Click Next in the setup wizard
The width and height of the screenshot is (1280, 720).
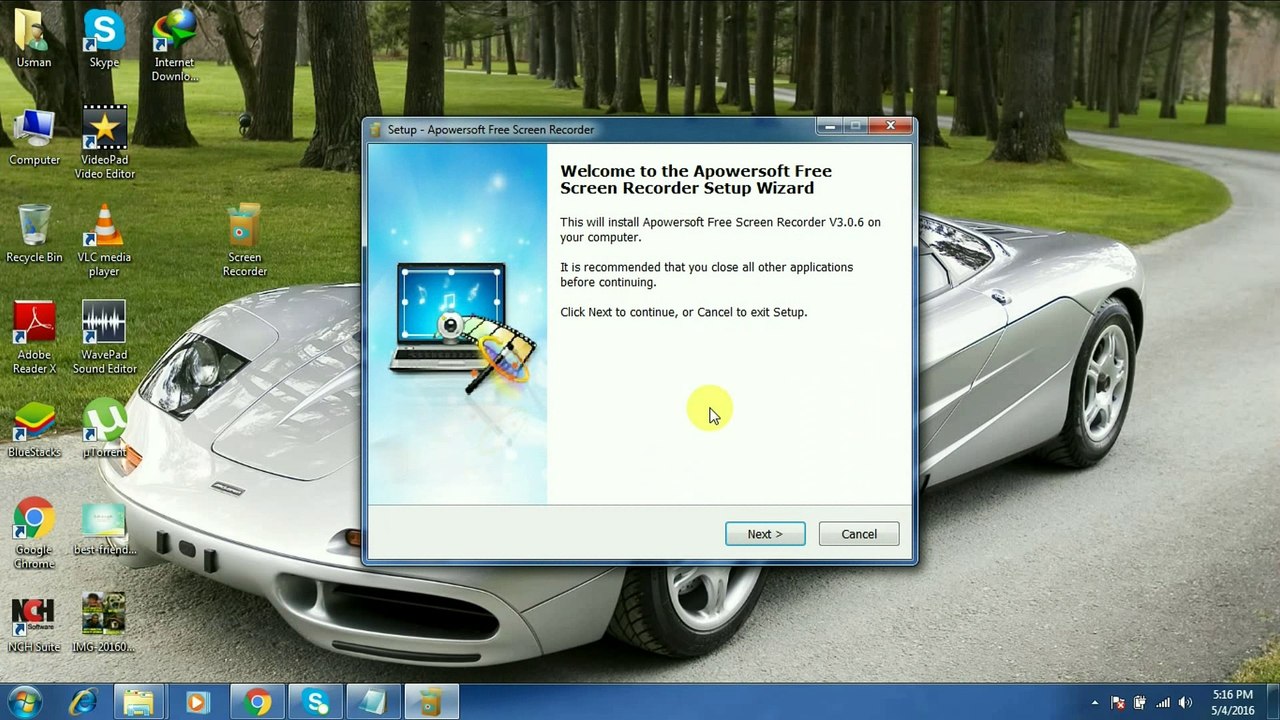pyautogui.click(x=765, y=534)
